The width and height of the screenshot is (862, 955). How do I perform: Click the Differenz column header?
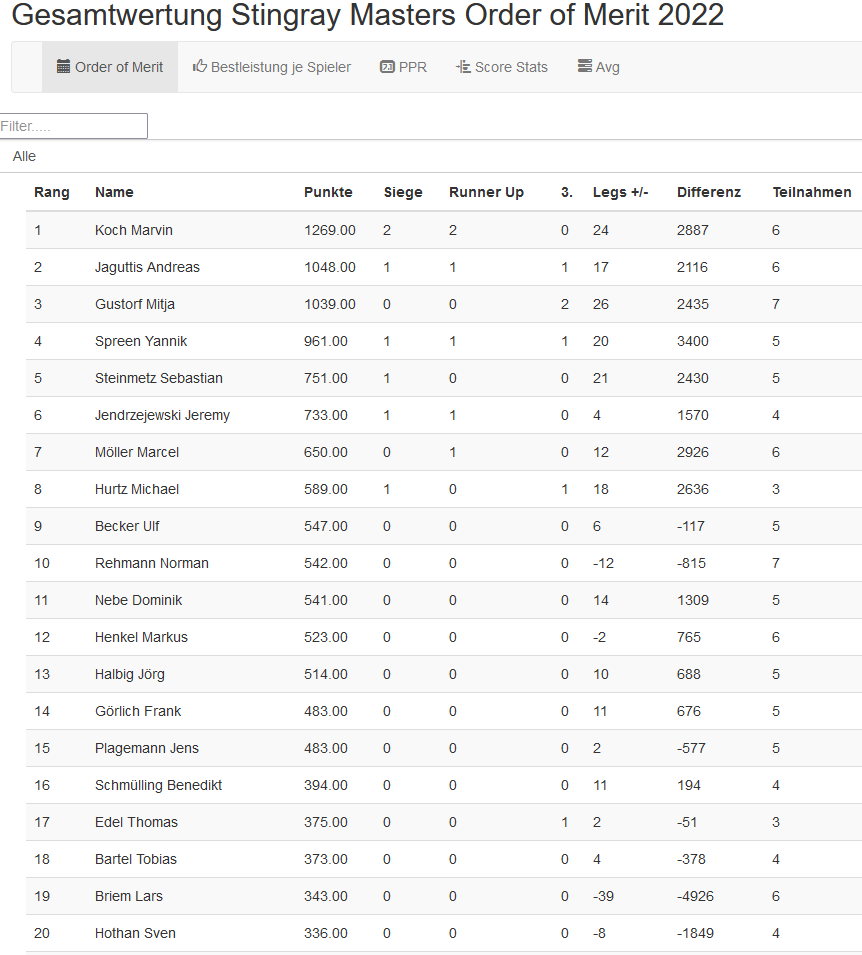click(x=709, y=192)
